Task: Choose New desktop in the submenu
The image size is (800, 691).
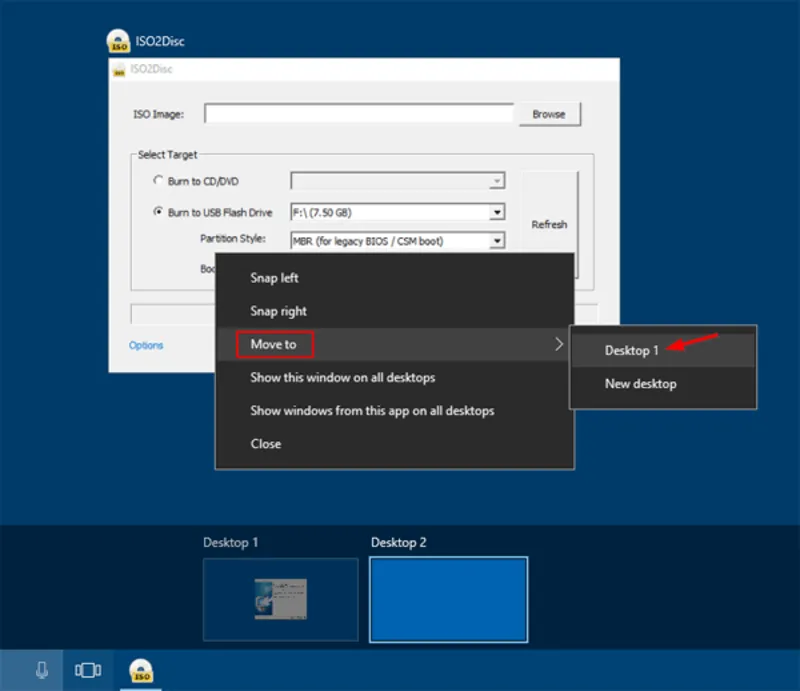Action: pyautogui.click(x=640, y=384)
